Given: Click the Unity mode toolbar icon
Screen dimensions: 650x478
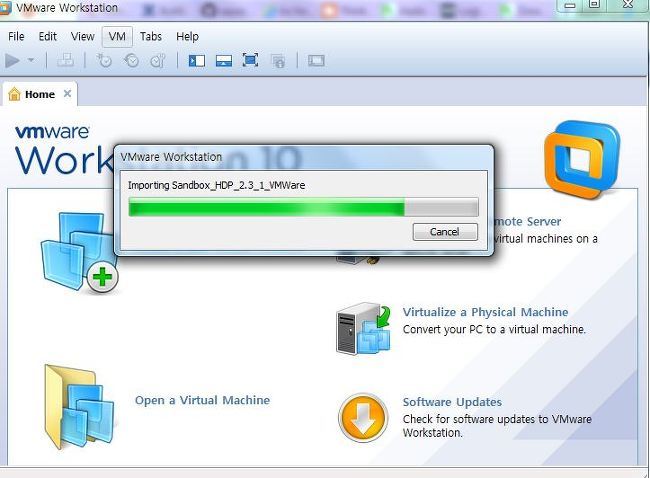Looking at the screenshot, I should 278,61.
